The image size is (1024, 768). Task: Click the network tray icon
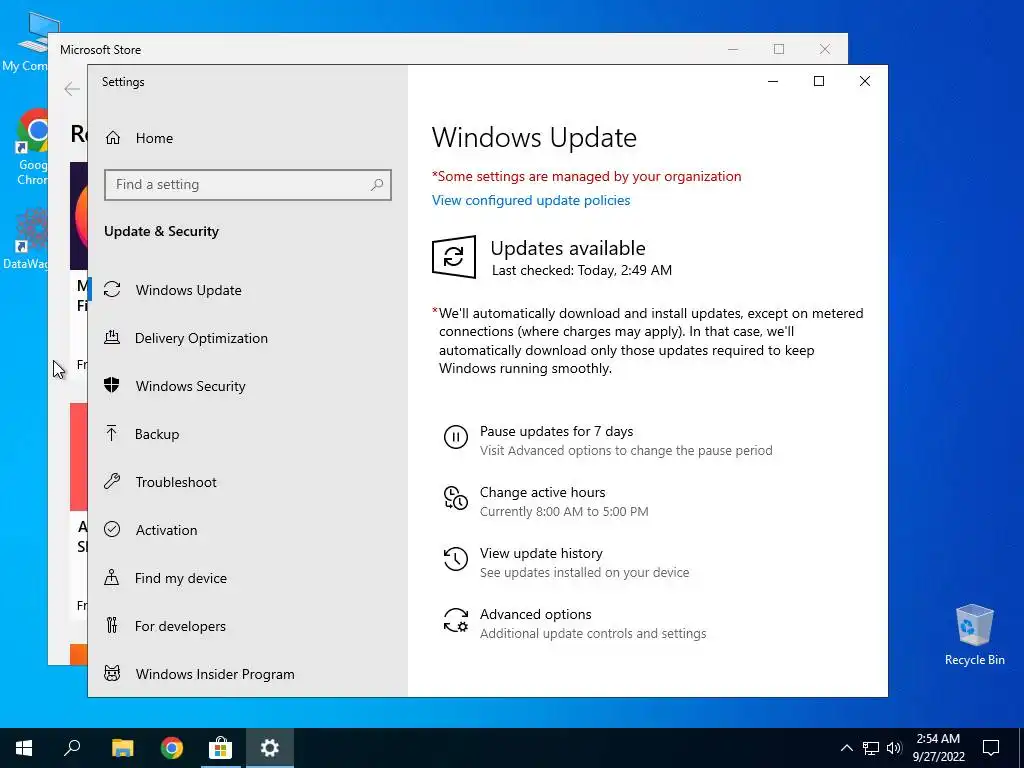[x=871, y=748]
